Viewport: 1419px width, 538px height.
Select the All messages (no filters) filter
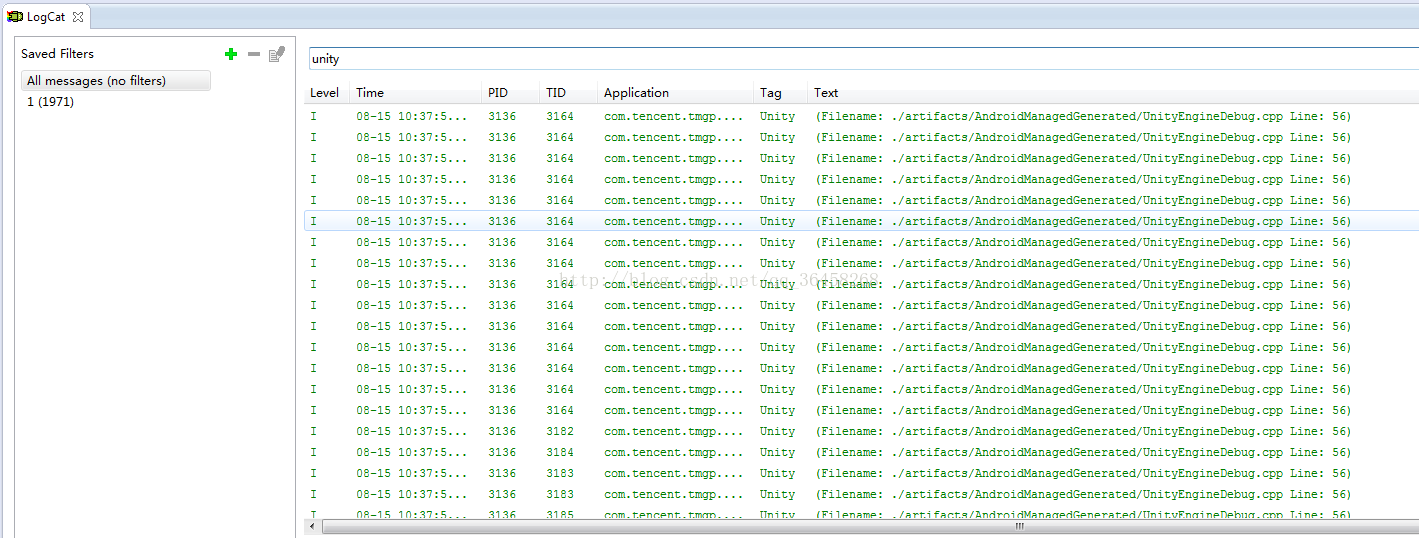pos(116,81)
